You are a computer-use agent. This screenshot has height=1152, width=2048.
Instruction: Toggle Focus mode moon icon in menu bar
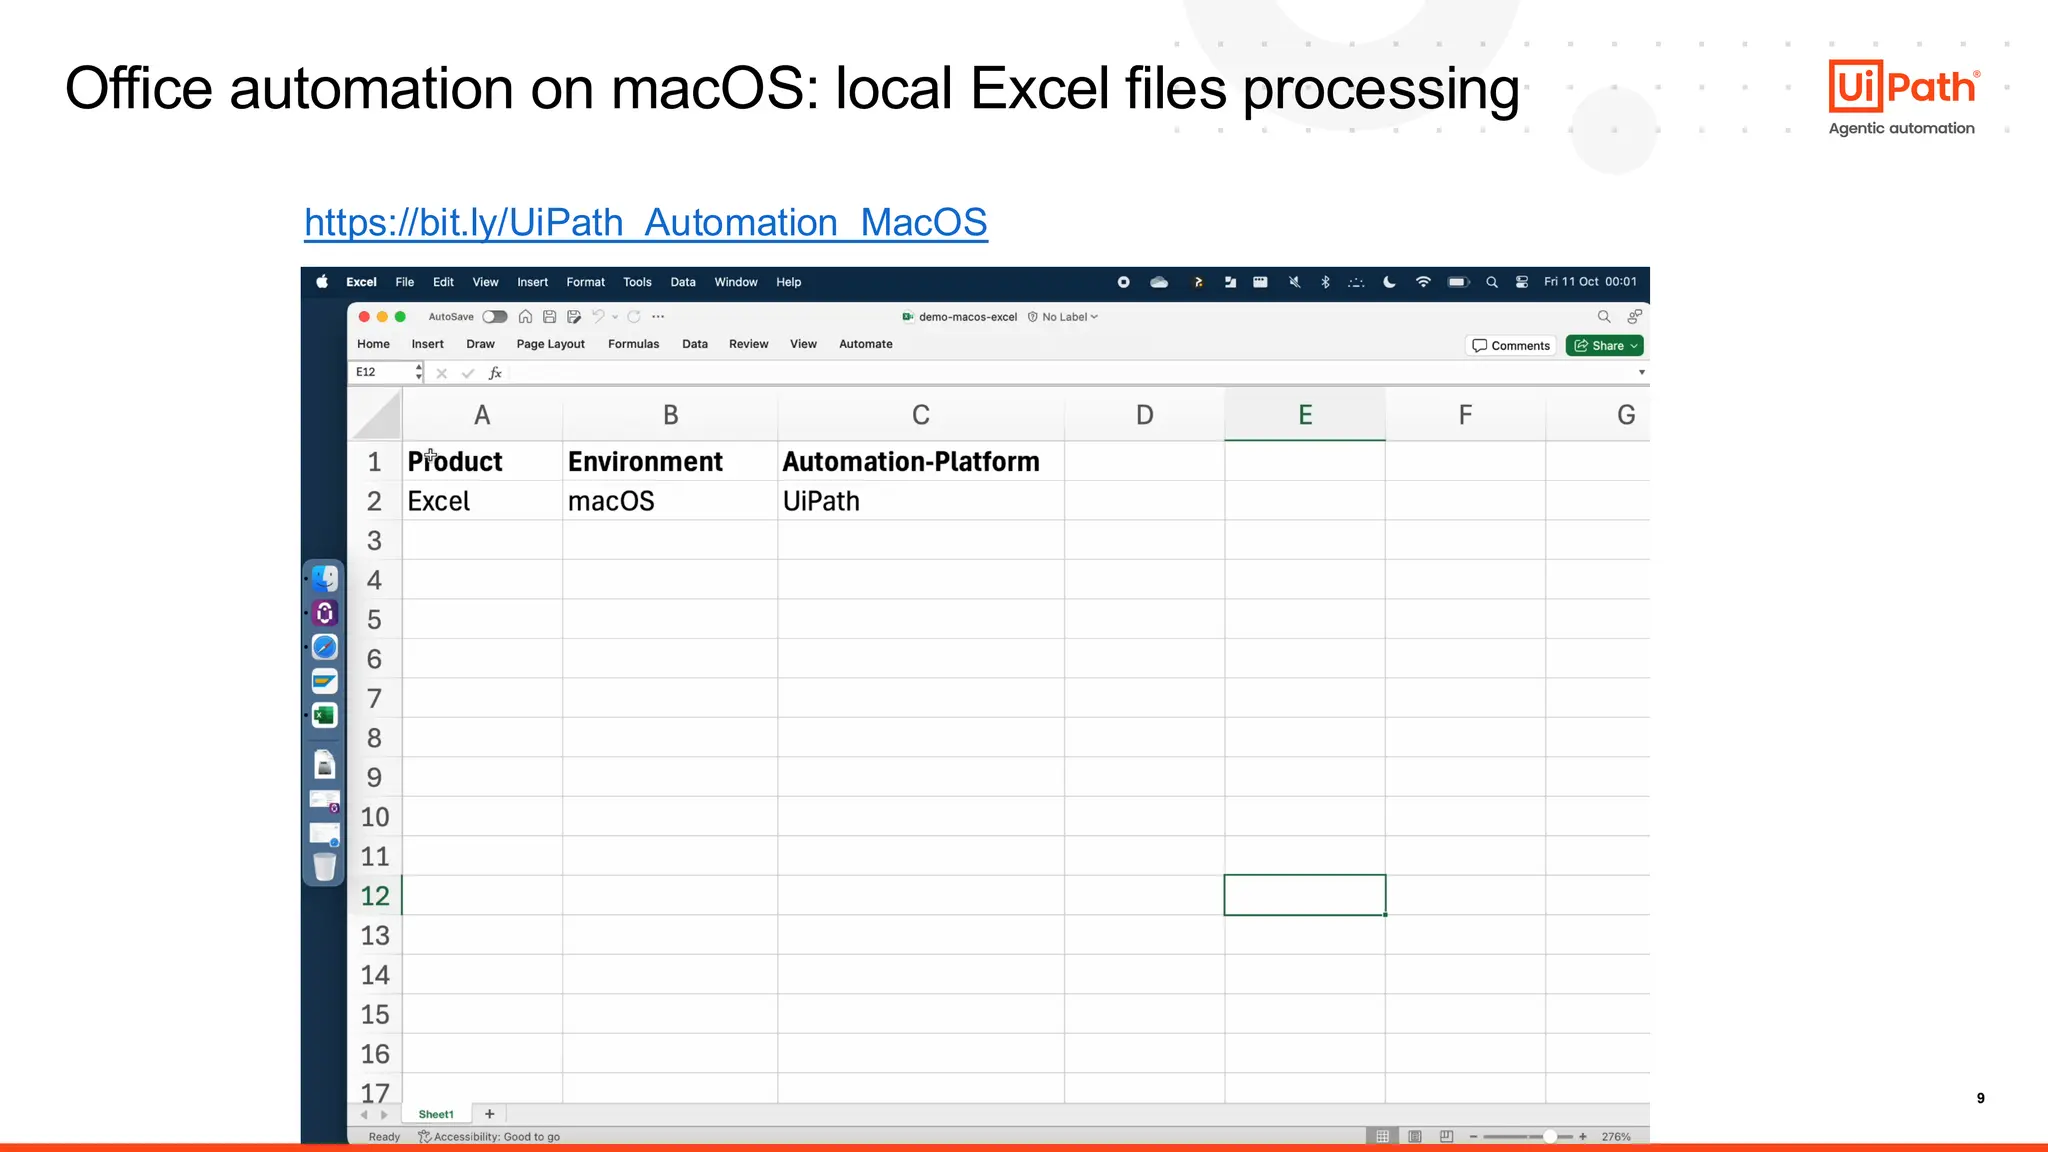(1389, 282)
